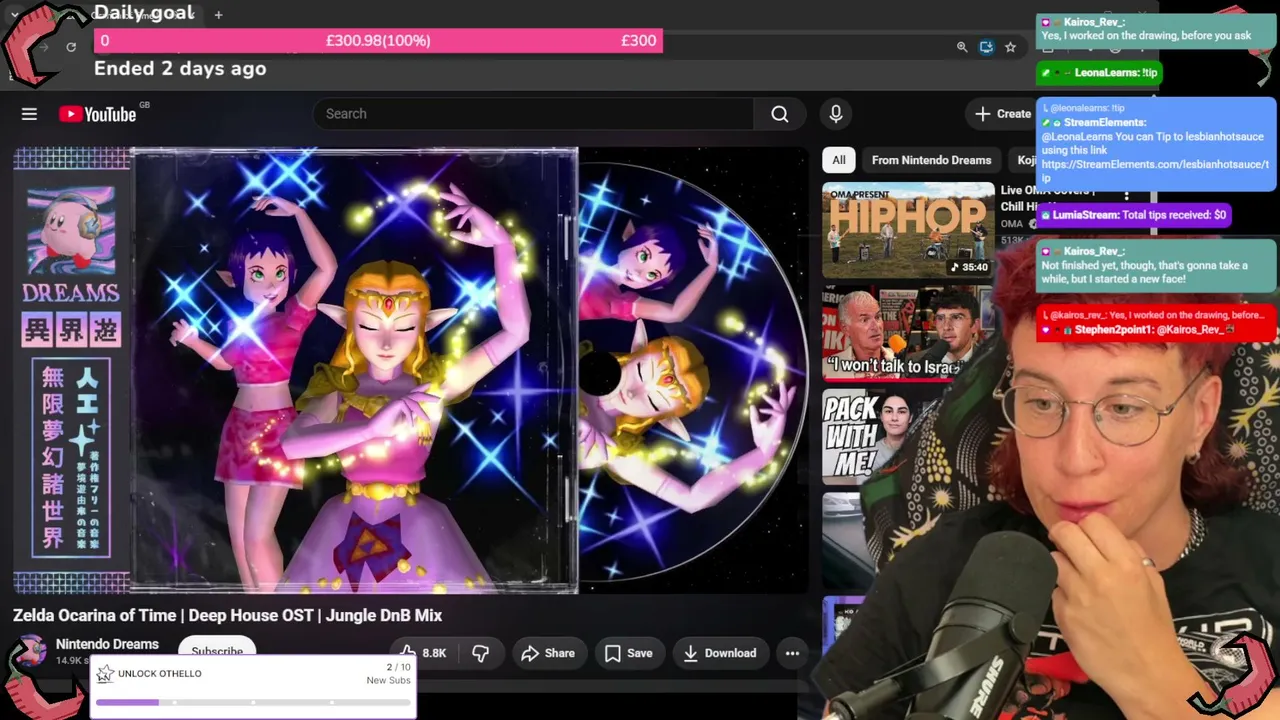
Task: Click the install app icon in address bar
Action: coord(986,47)
